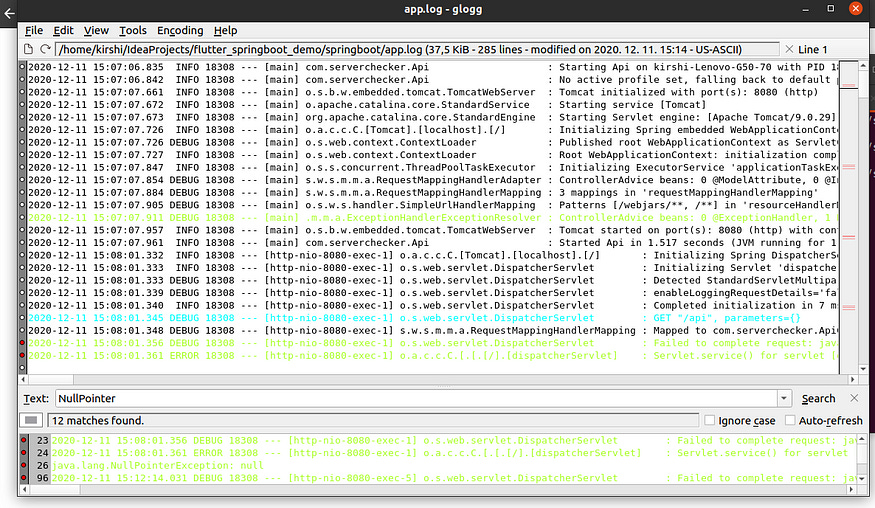Click the reload file icon
This screenshot has height=508, width=875.
pos(45,49)
